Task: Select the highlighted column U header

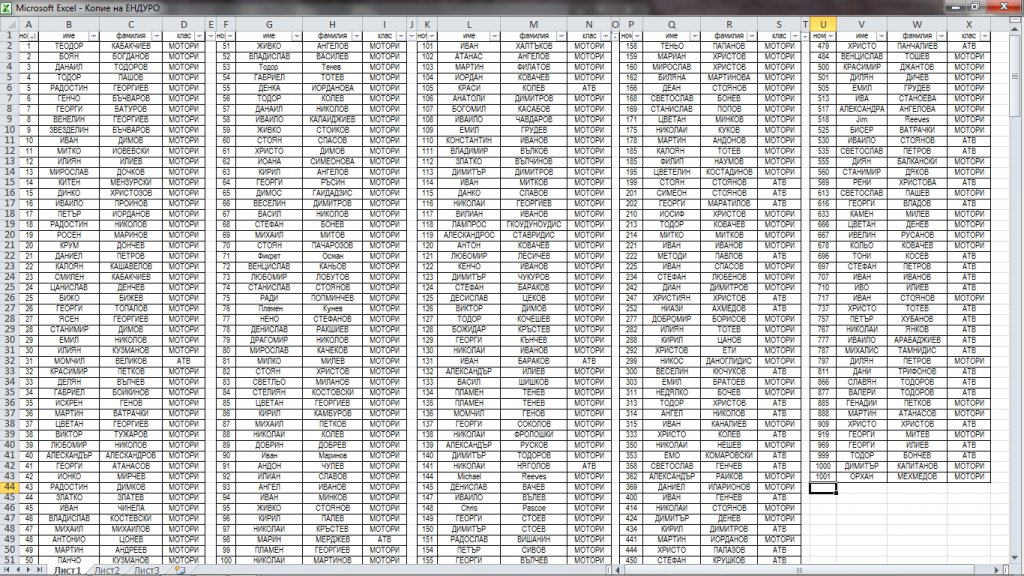Action: 823,24
